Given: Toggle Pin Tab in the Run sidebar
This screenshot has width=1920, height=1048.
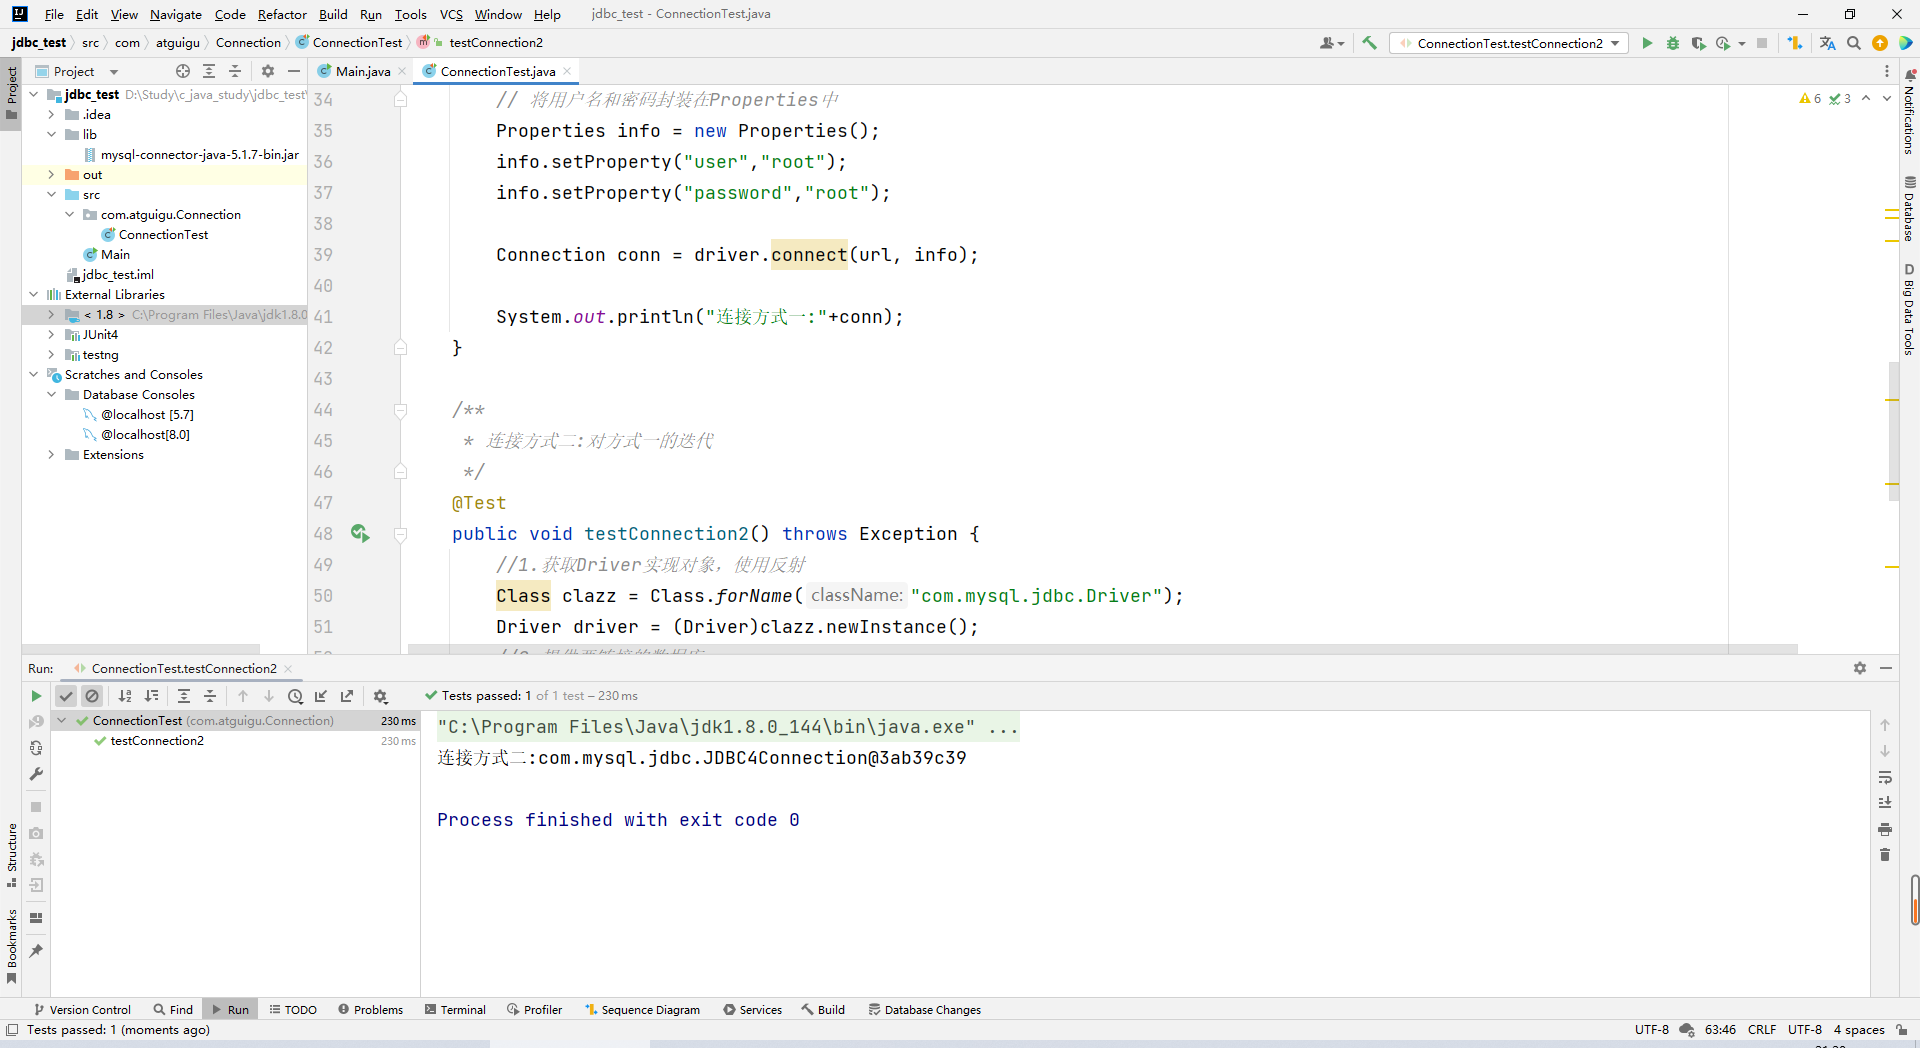Looking at the screenshot, I should click(x=36, y=951).
